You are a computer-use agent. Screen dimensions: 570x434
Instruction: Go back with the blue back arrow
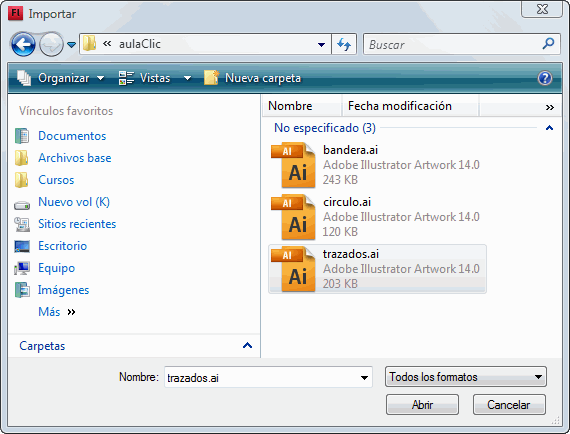(23, 44)
